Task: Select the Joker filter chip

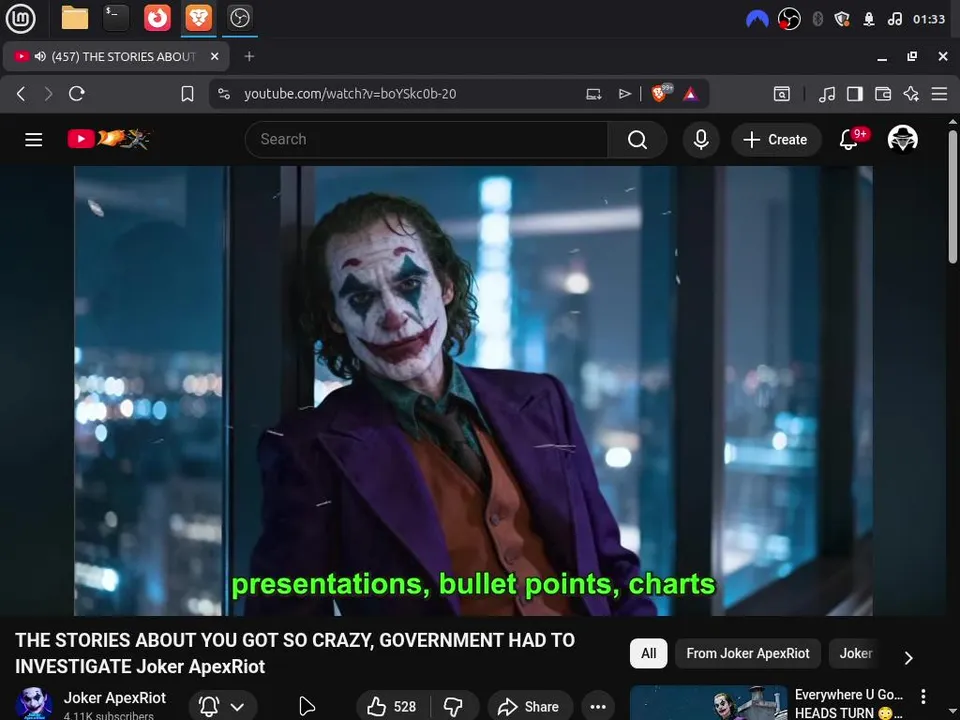Action: (855, 653)
